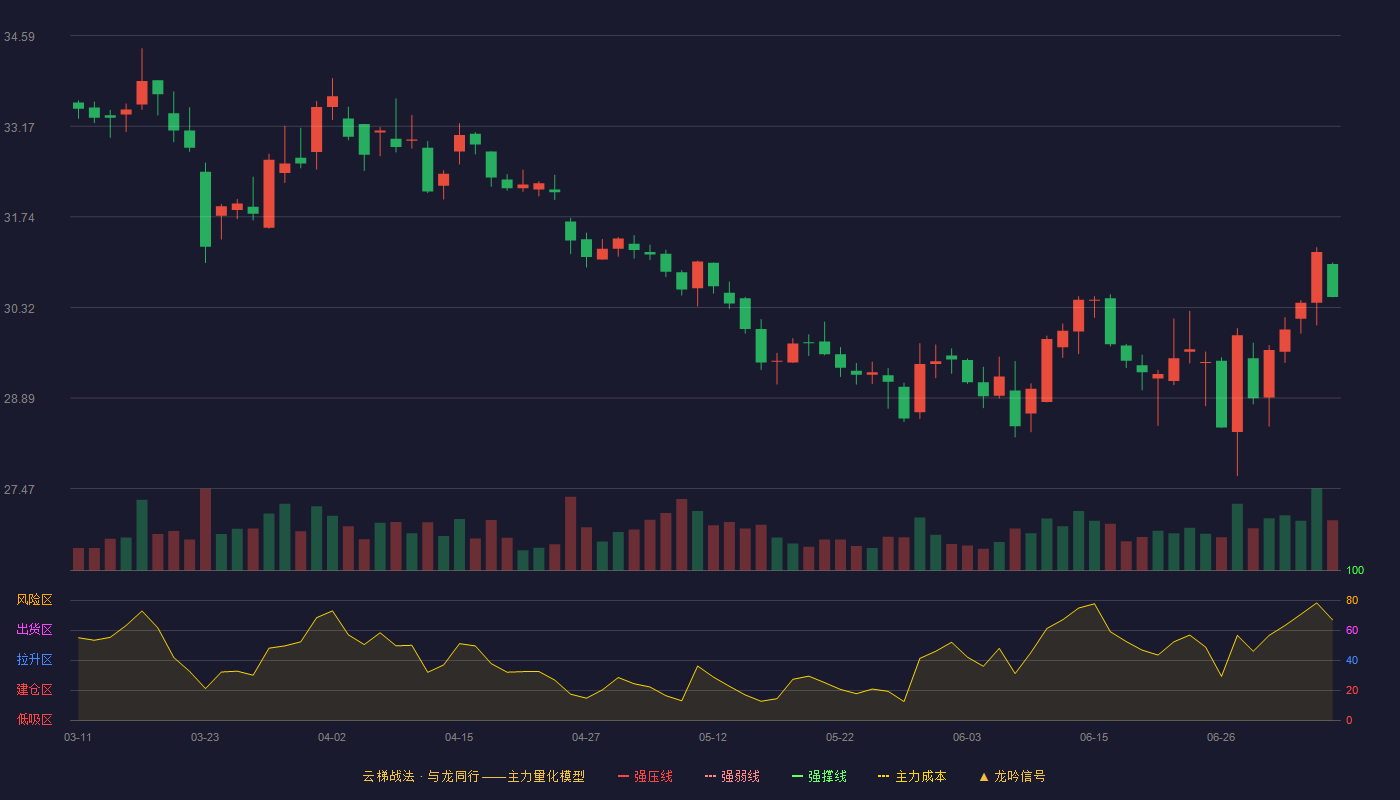Select the 风险区 zone label
The width and height of the screenshot is (1400, 800).
34,600
